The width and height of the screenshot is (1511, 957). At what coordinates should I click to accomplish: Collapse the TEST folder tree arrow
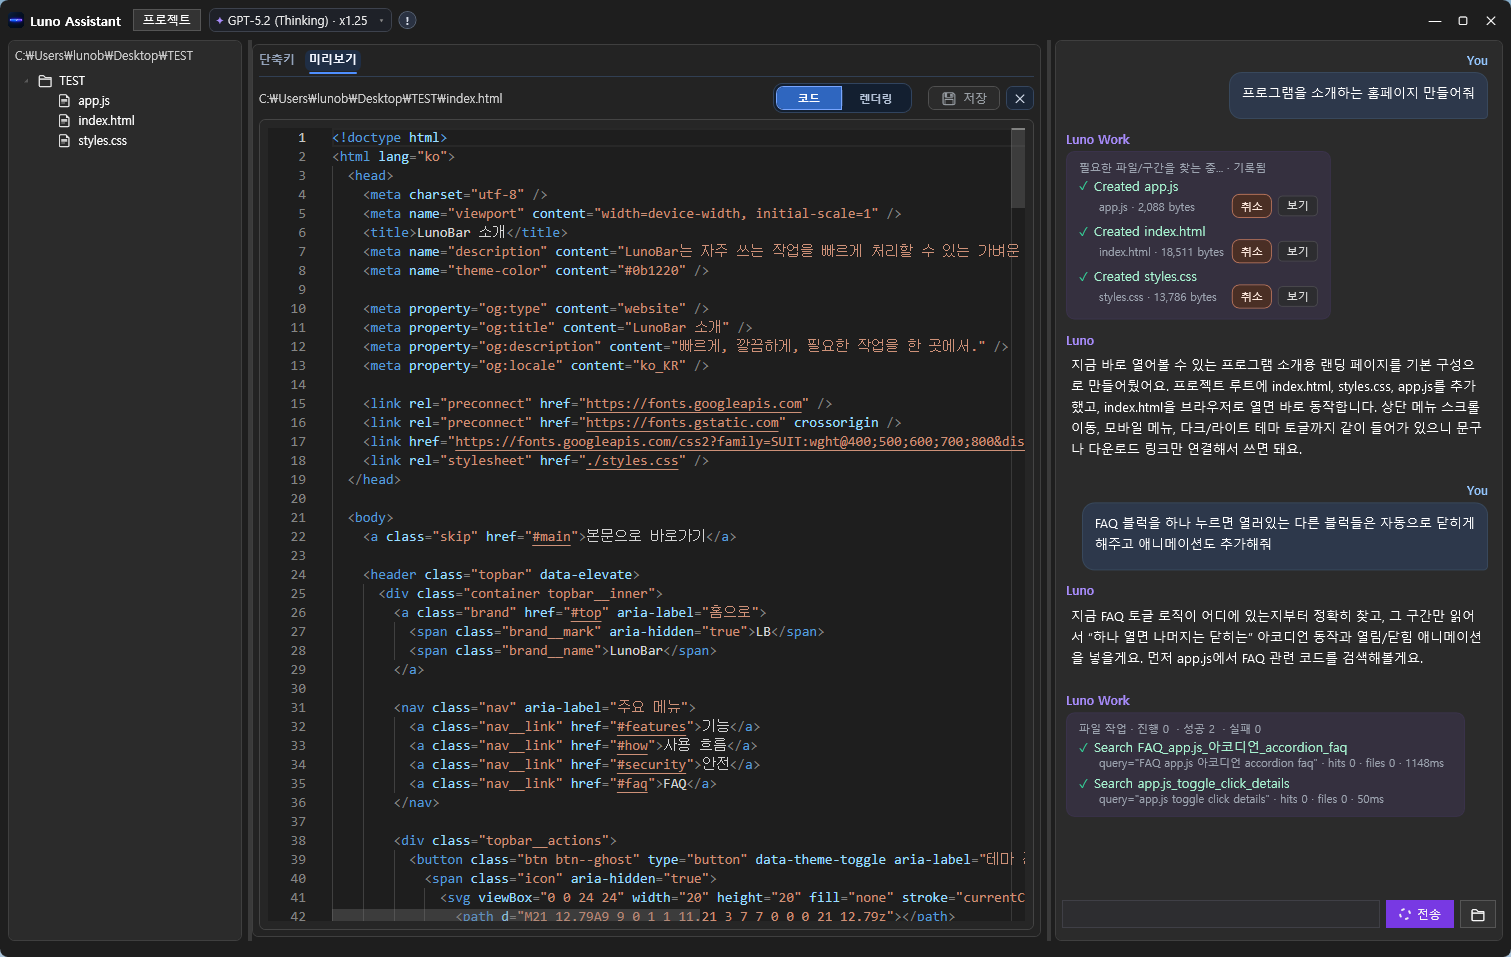[26, 81]
